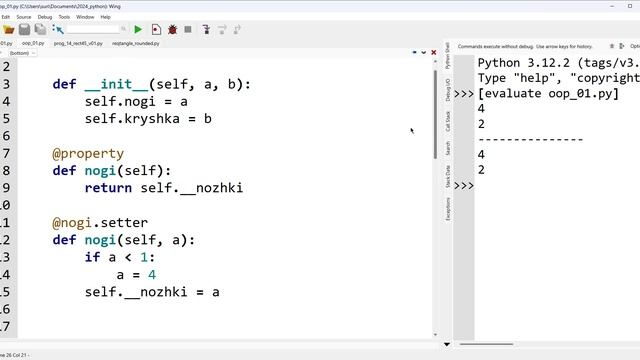Open a file with the folder icon
Image resolution: width=640 pixels, height=360 pixels.
point(9,29)
